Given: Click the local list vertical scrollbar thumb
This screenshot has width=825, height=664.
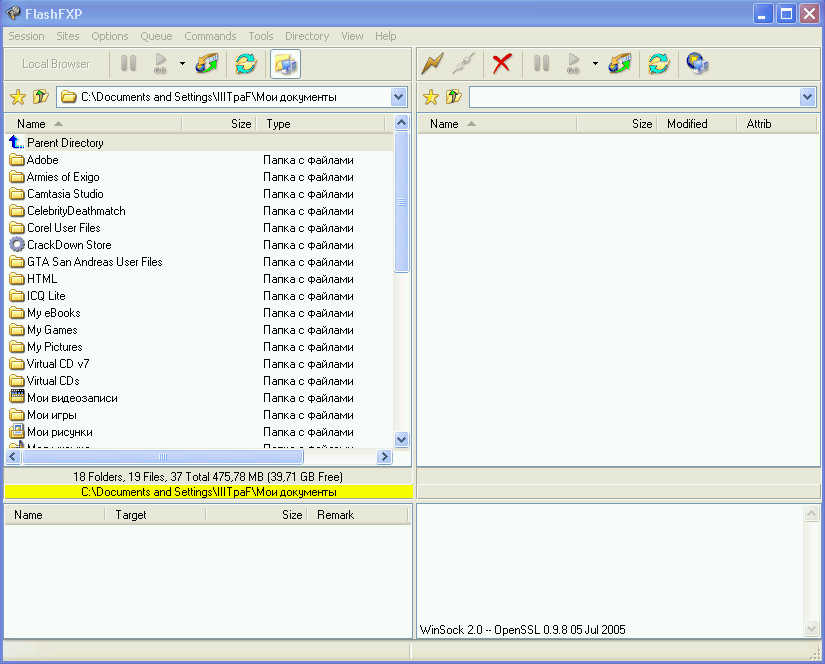Looking at the screenshot, I should click(x=401, y=202).
